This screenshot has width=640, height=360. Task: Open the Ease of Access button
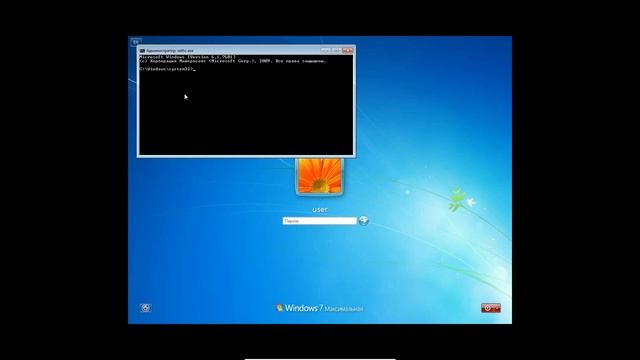click(x=146, y=308)
